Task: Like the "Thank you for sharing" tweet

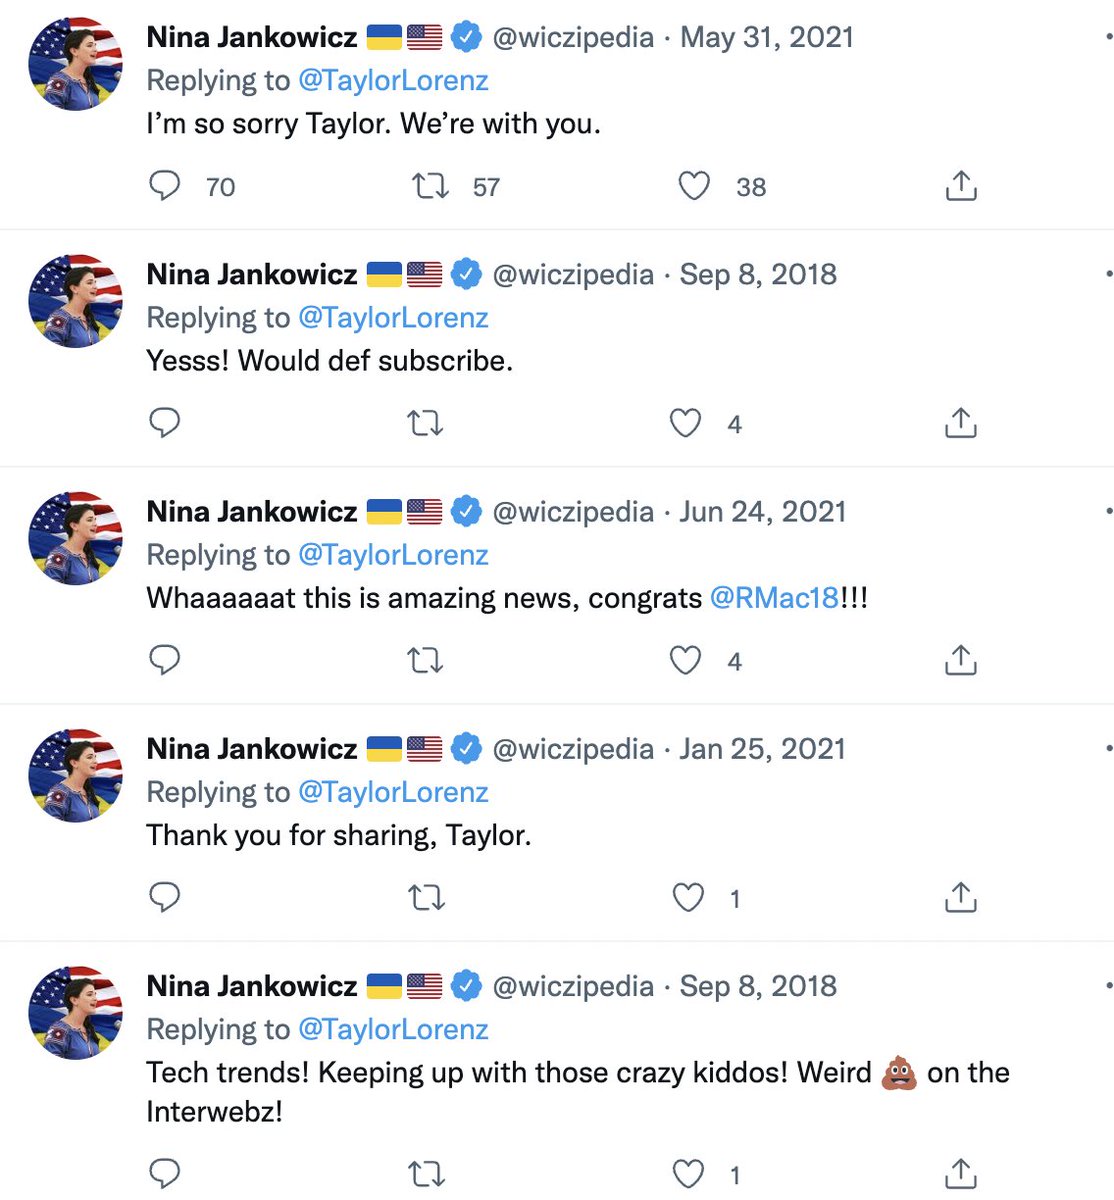Action: pyautogui.click(x=688, y=897)
